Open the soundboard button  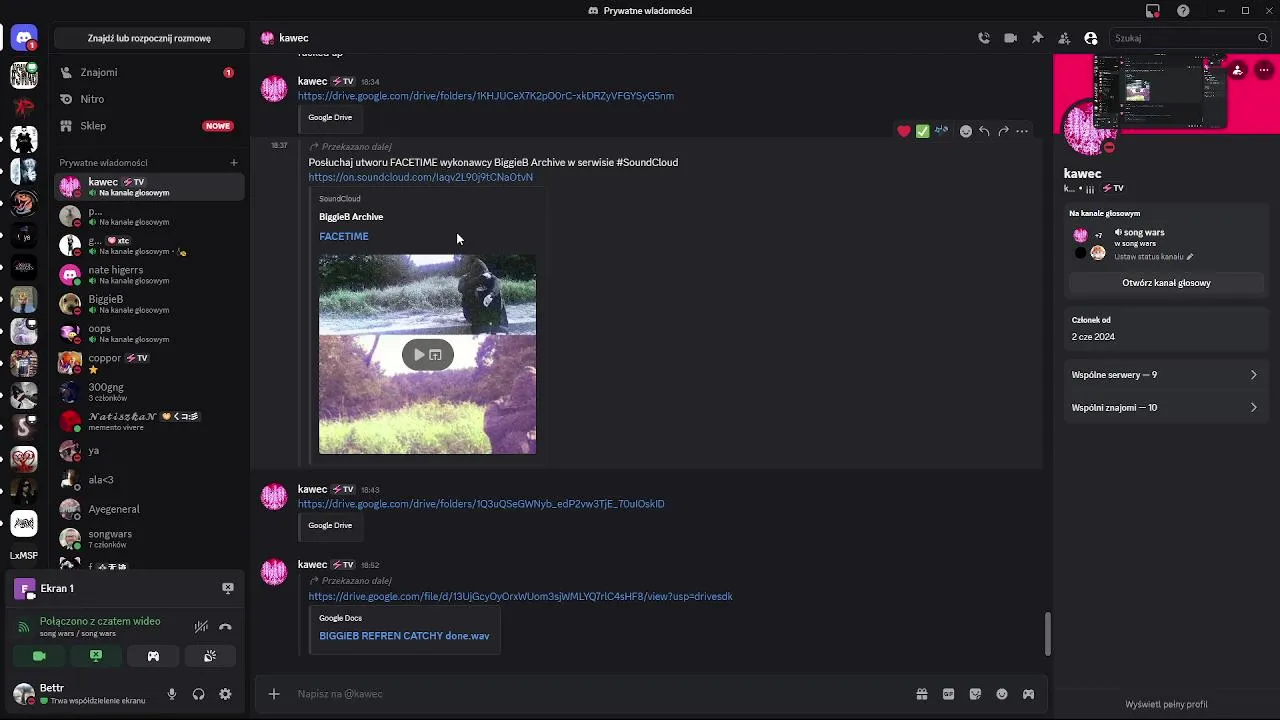coord(210,656)
